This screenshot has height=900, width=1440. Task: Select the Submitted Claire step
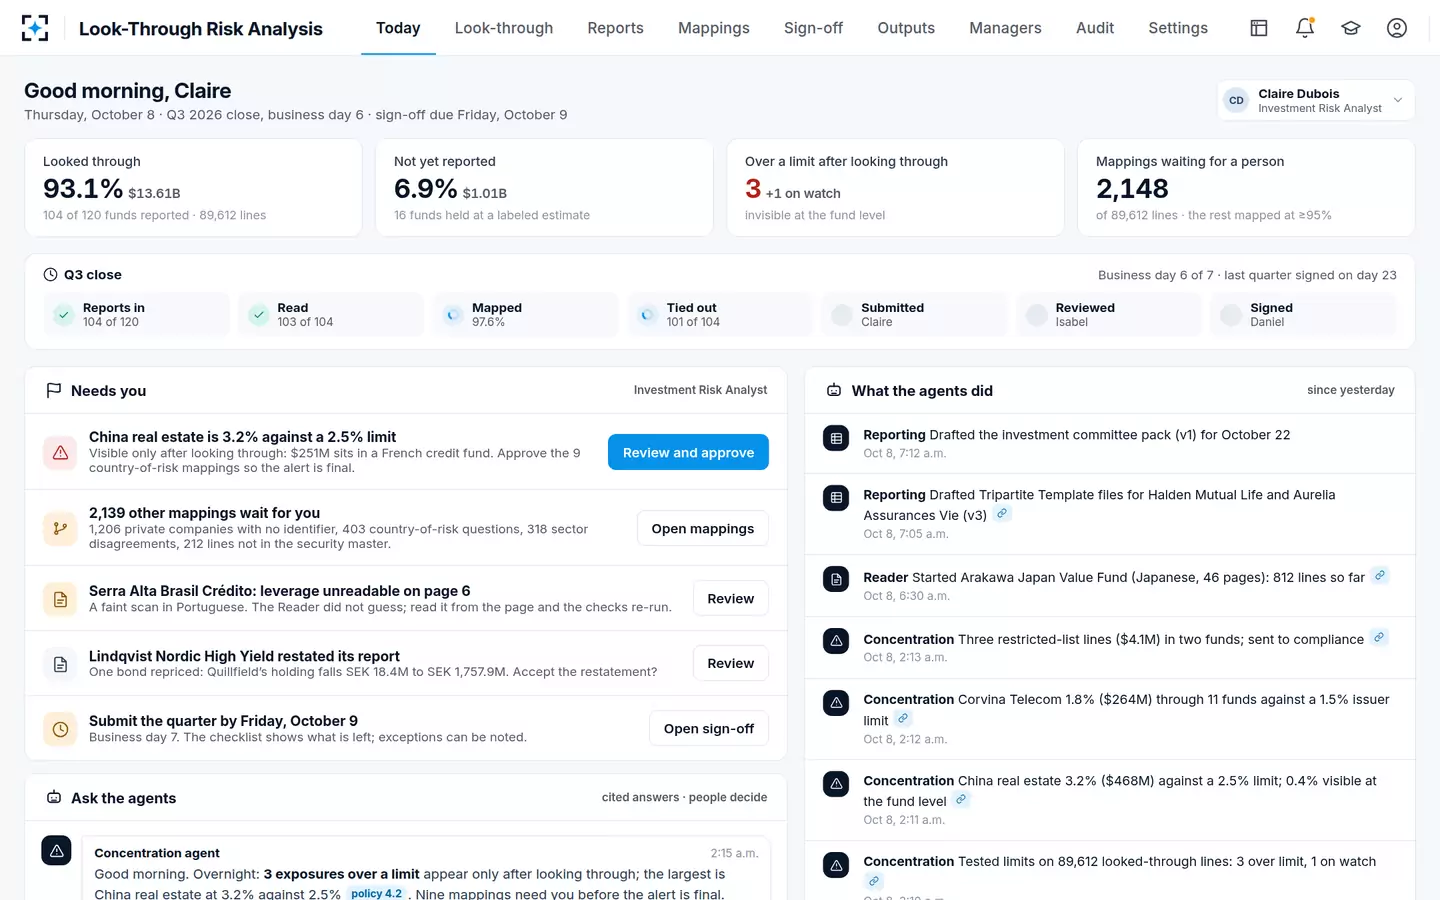(x=914, y=315)
